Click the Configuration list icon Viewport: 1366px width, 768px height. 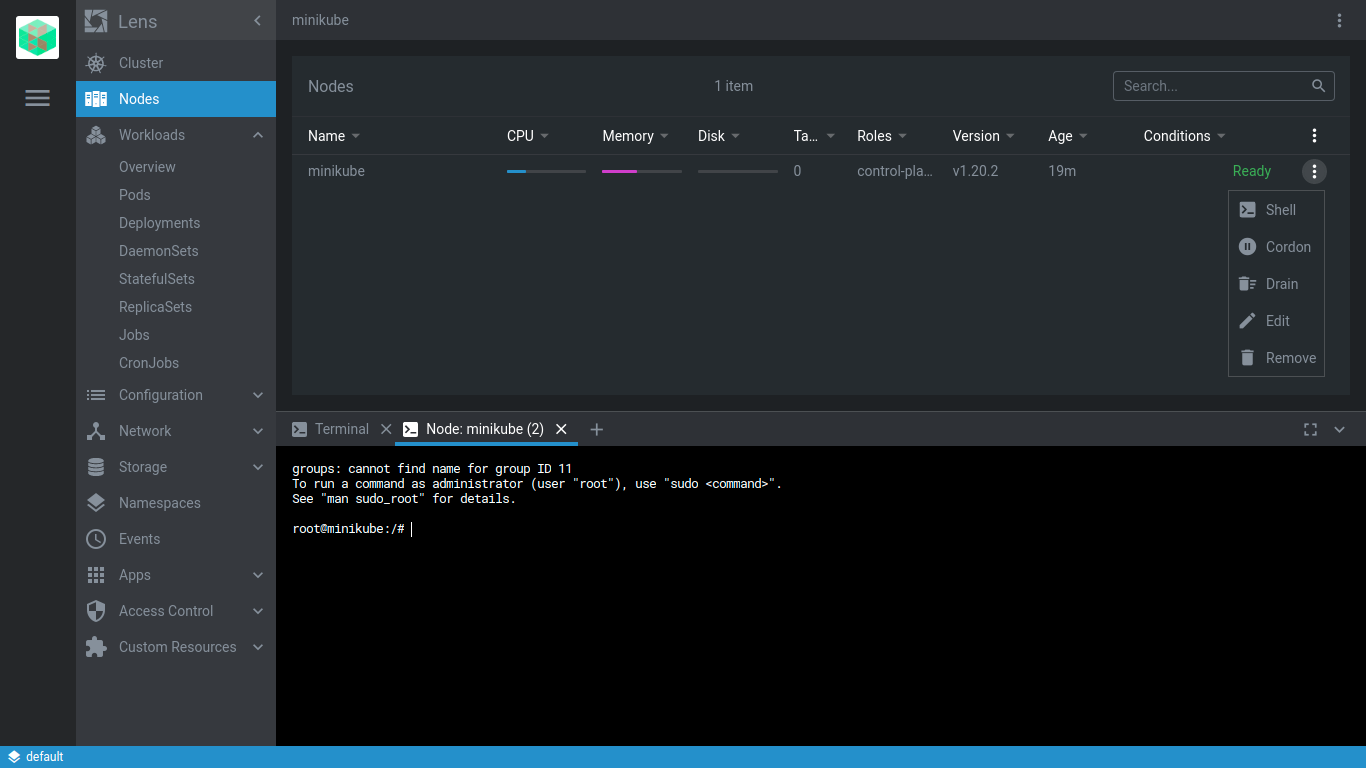[96, 395]
